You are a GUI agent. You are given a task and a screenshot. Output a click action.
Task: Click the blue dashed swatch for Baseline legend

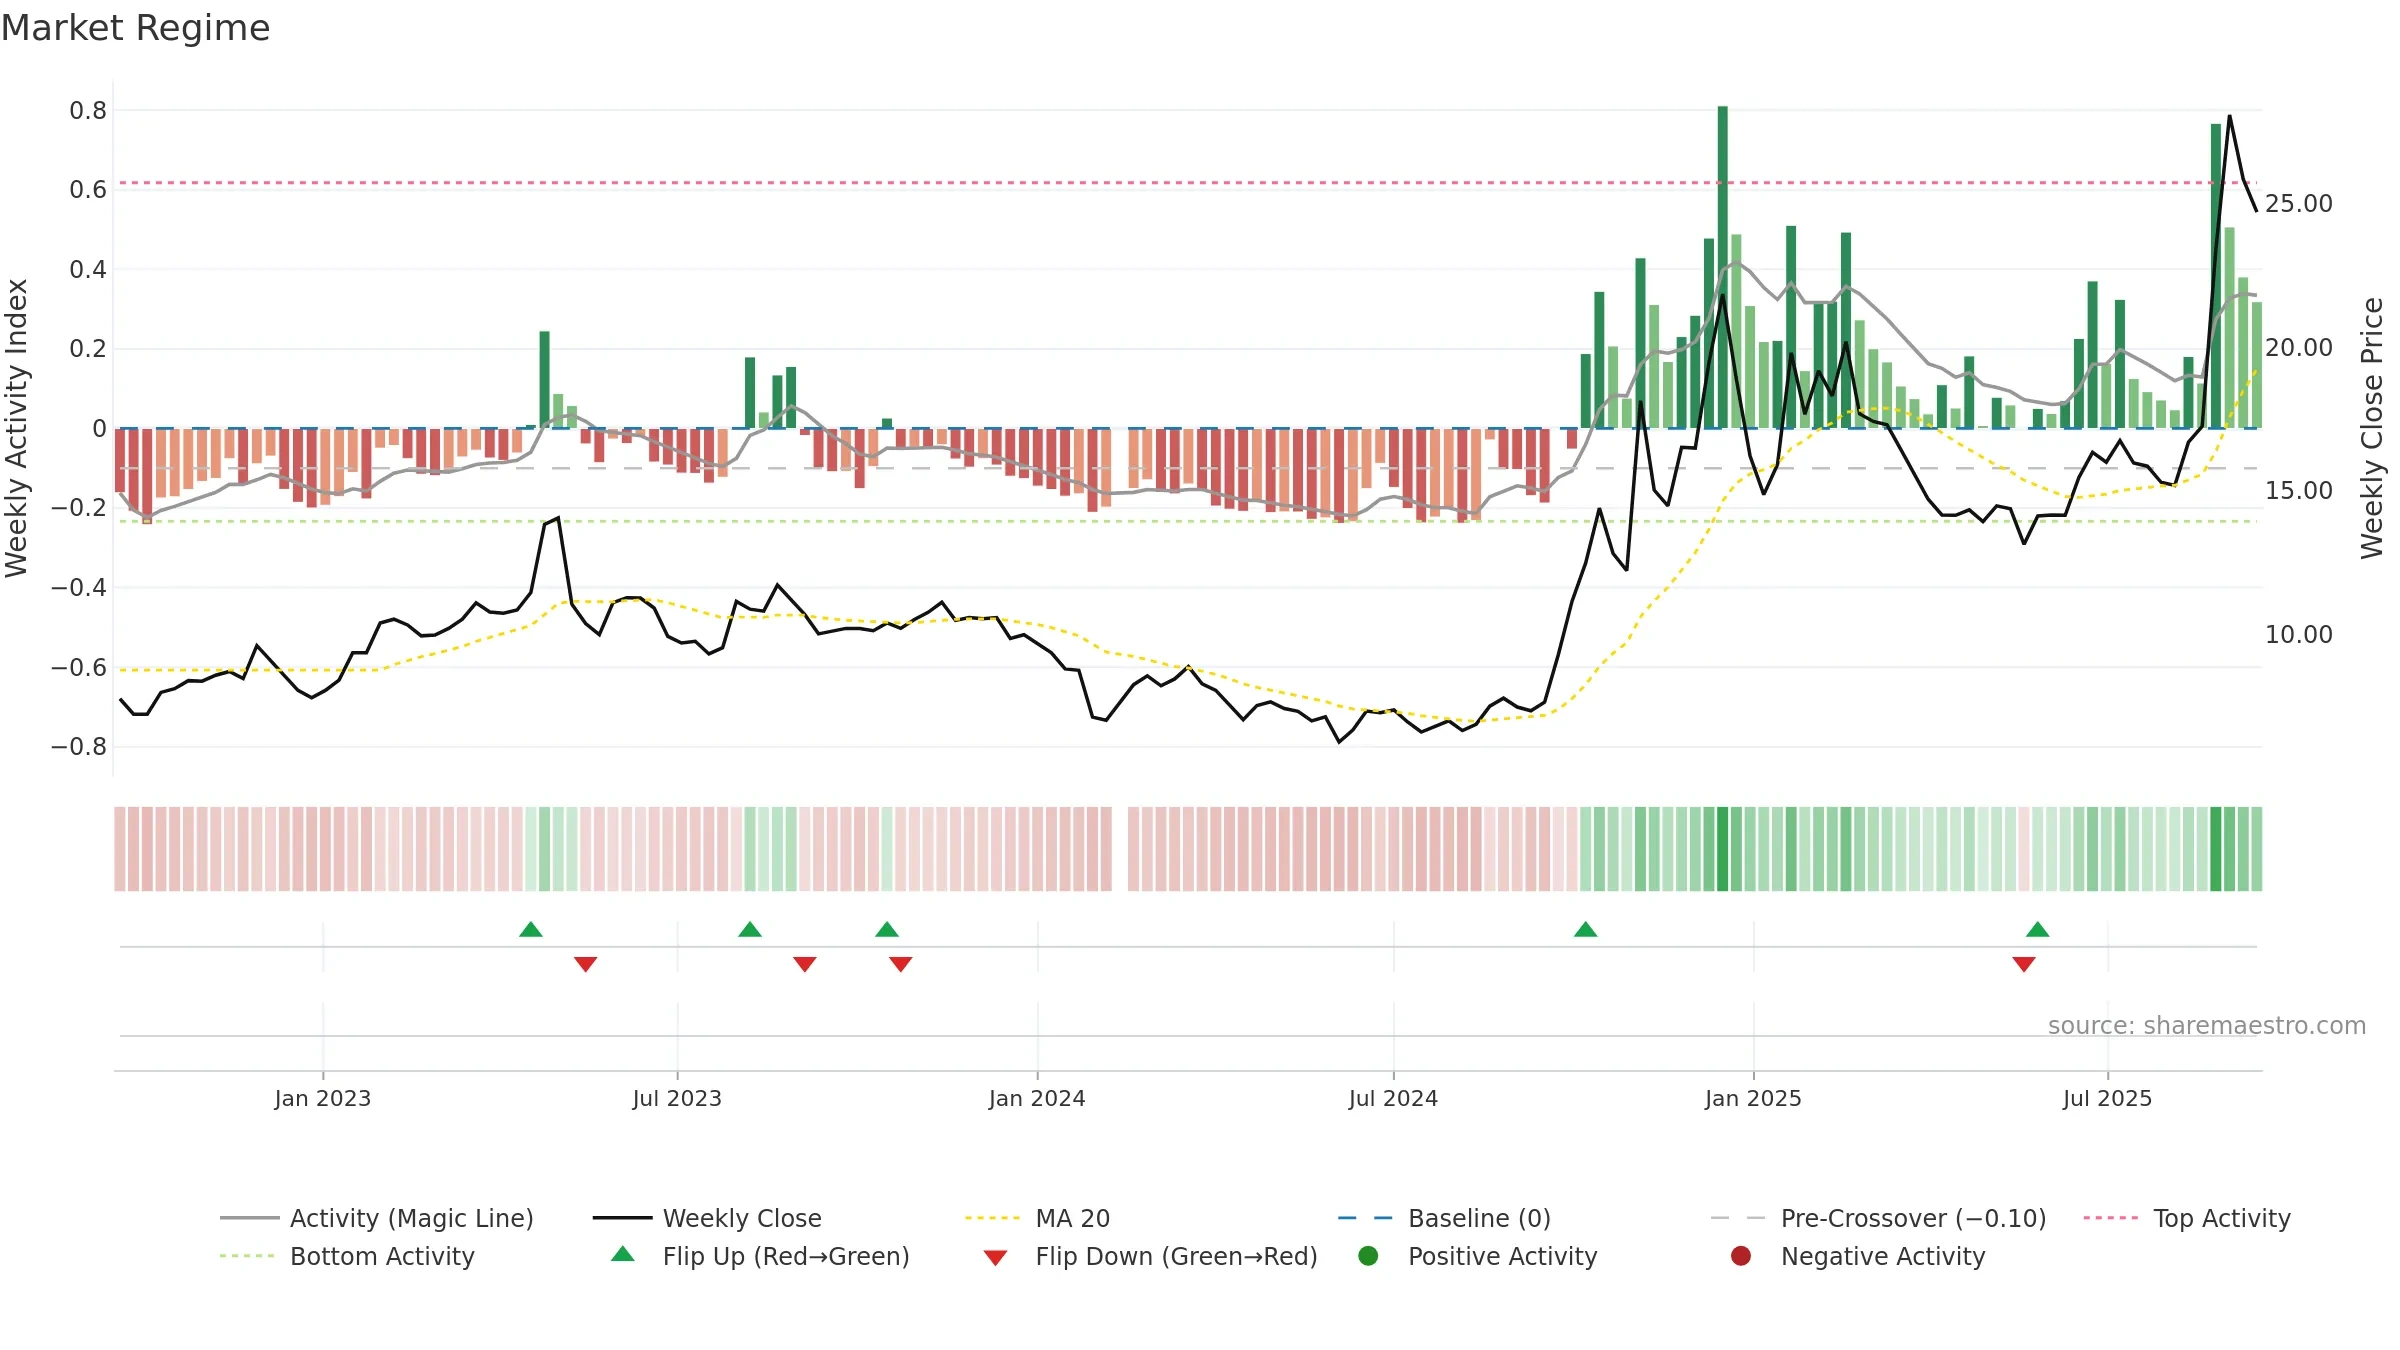pyautogui.click(x=1366, y=1218)
